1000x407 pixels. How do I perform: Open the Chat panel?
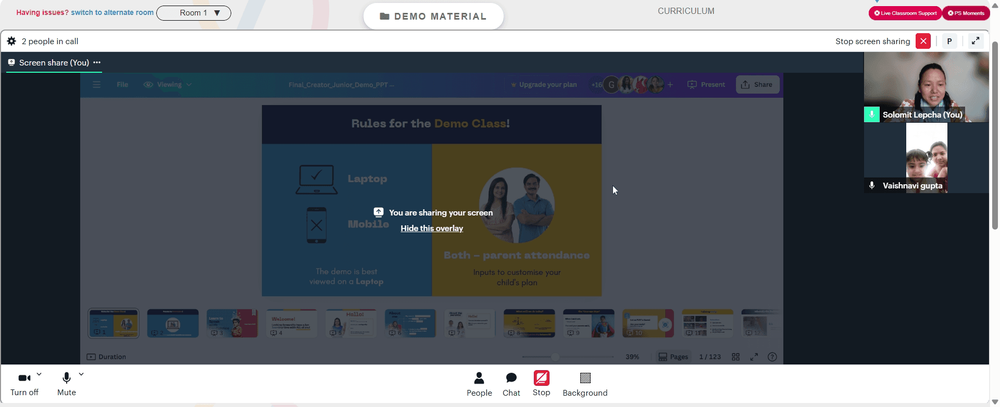511,385
